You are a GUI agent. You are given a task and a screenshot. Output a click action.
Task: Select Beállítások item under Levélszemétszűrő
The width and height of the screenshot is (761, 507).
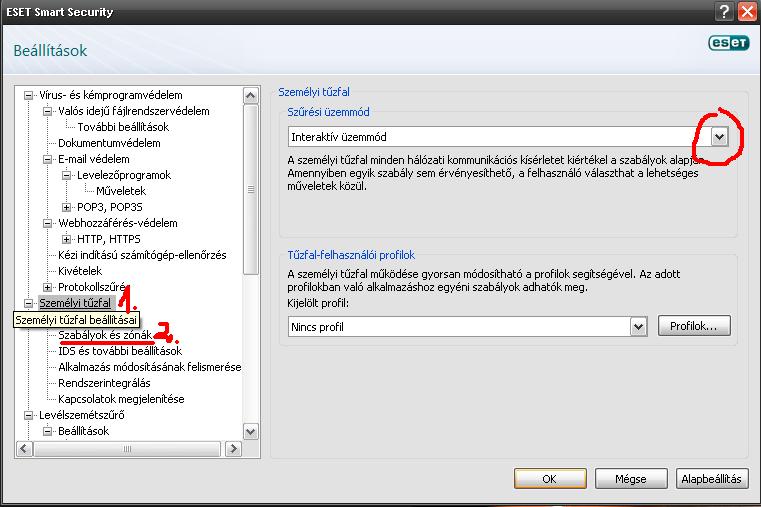tap(83, 431)
